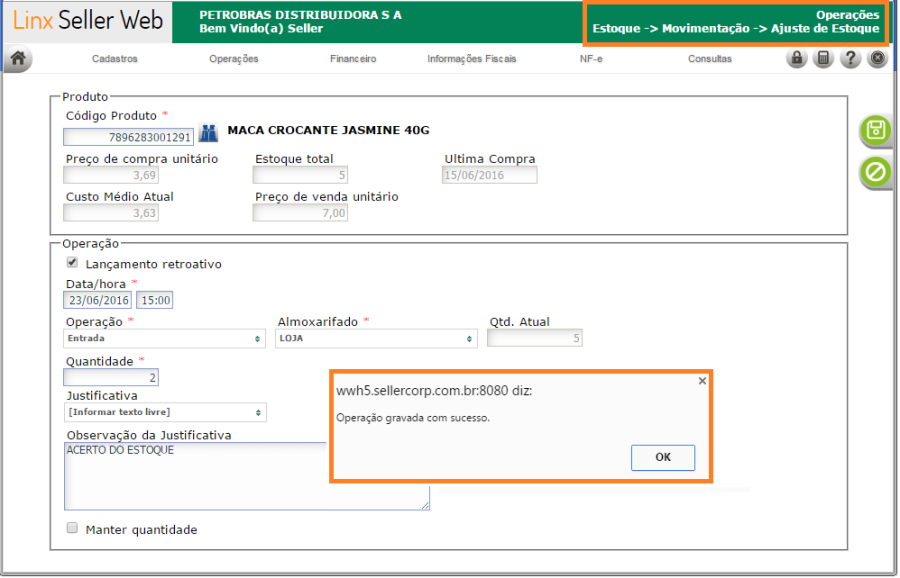Open the Operações menu
Screen dimensions: 900x578
tap(234, 59)
